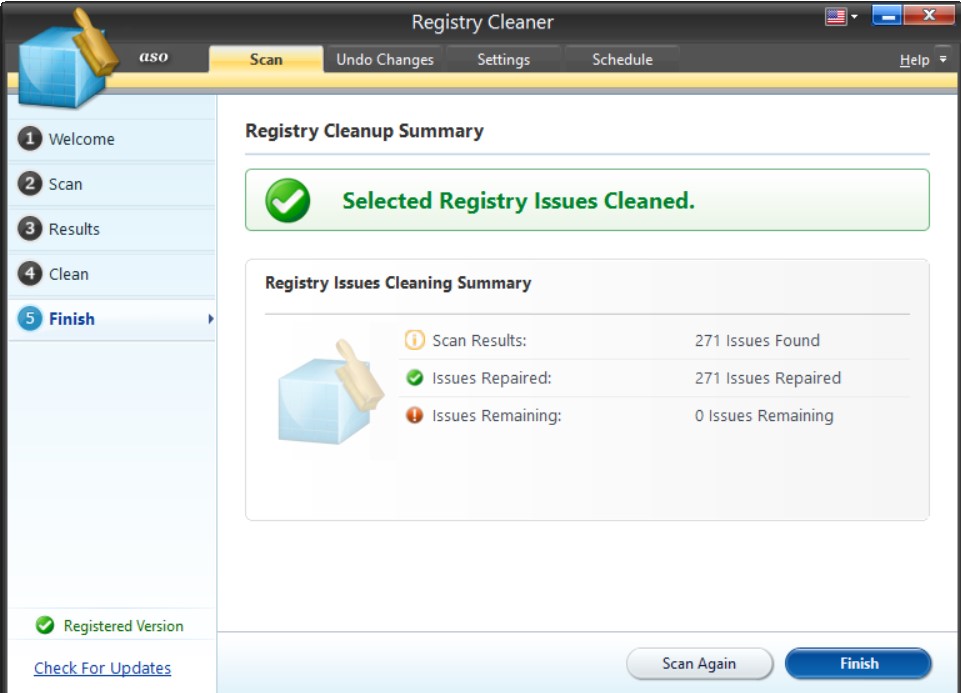
Task: Select step 1 Welcome in sidebar
Action: pyautogui.click(x=112, y=139)
